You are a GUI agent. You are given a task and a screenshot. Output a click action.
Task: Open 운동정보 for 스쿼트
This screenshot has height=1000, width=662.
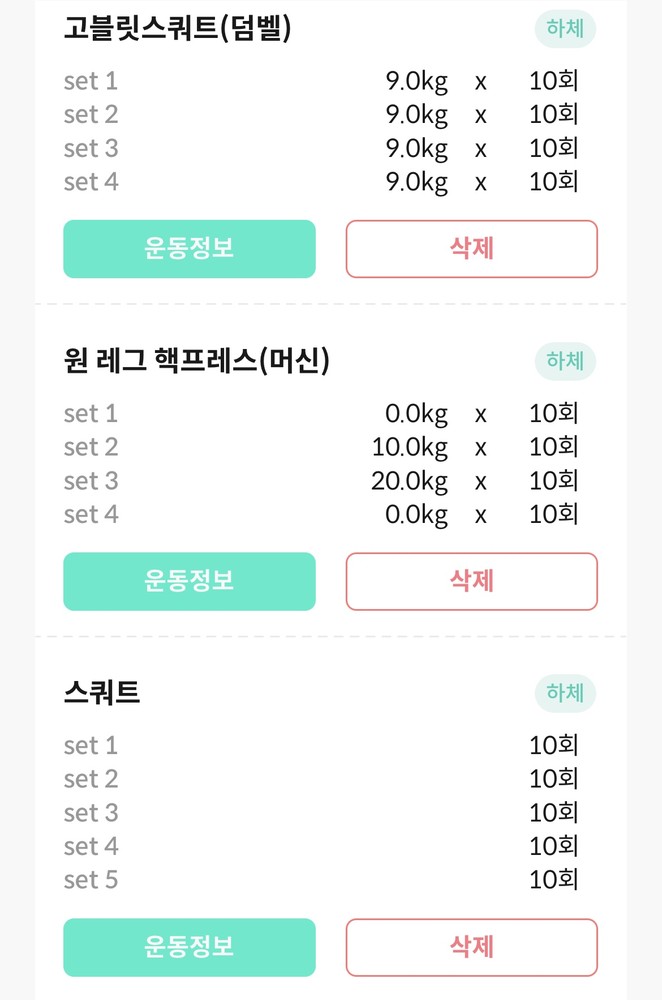click(x=189, y=947)
